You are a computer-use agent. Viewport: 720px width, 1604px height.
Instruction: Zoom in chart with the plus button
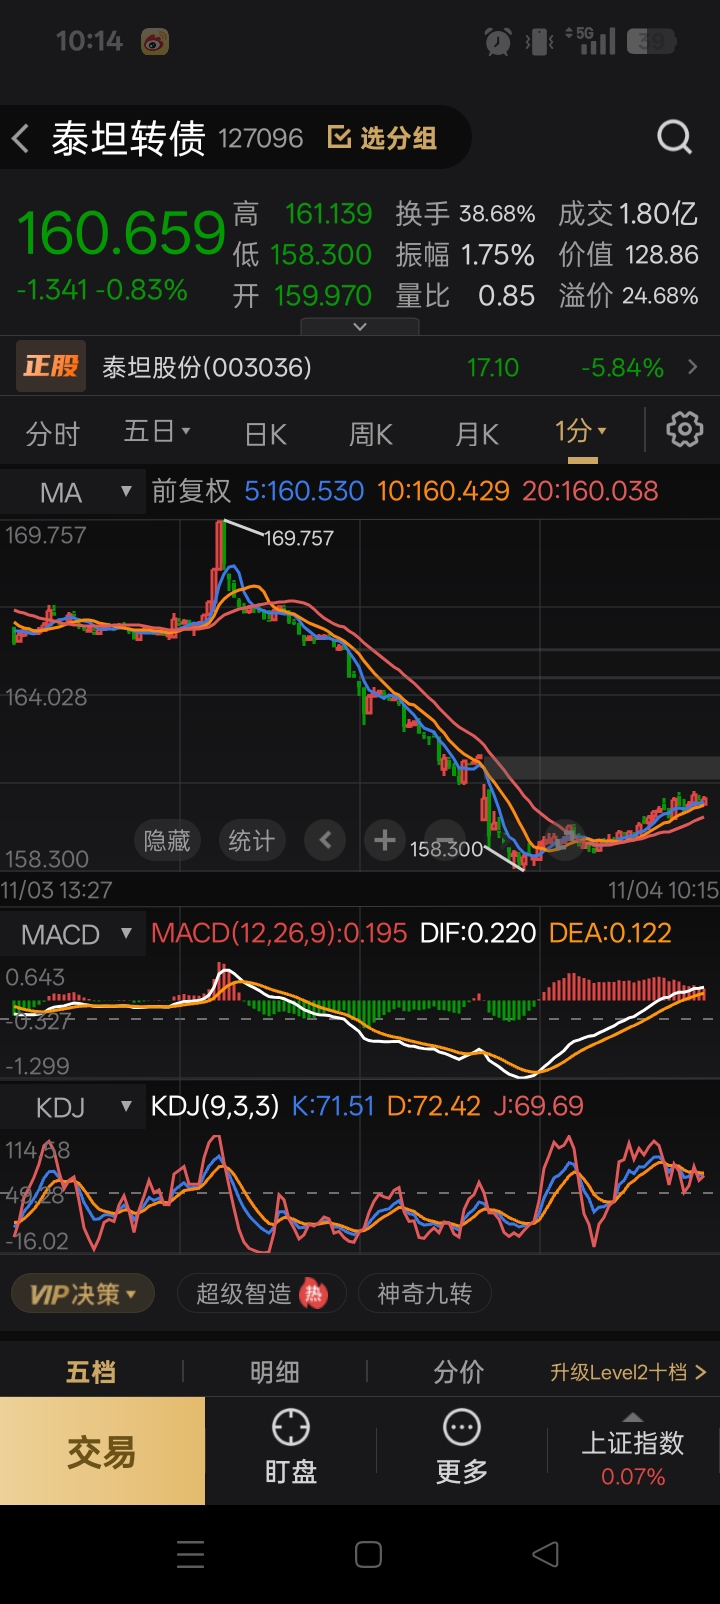[384, 840]
